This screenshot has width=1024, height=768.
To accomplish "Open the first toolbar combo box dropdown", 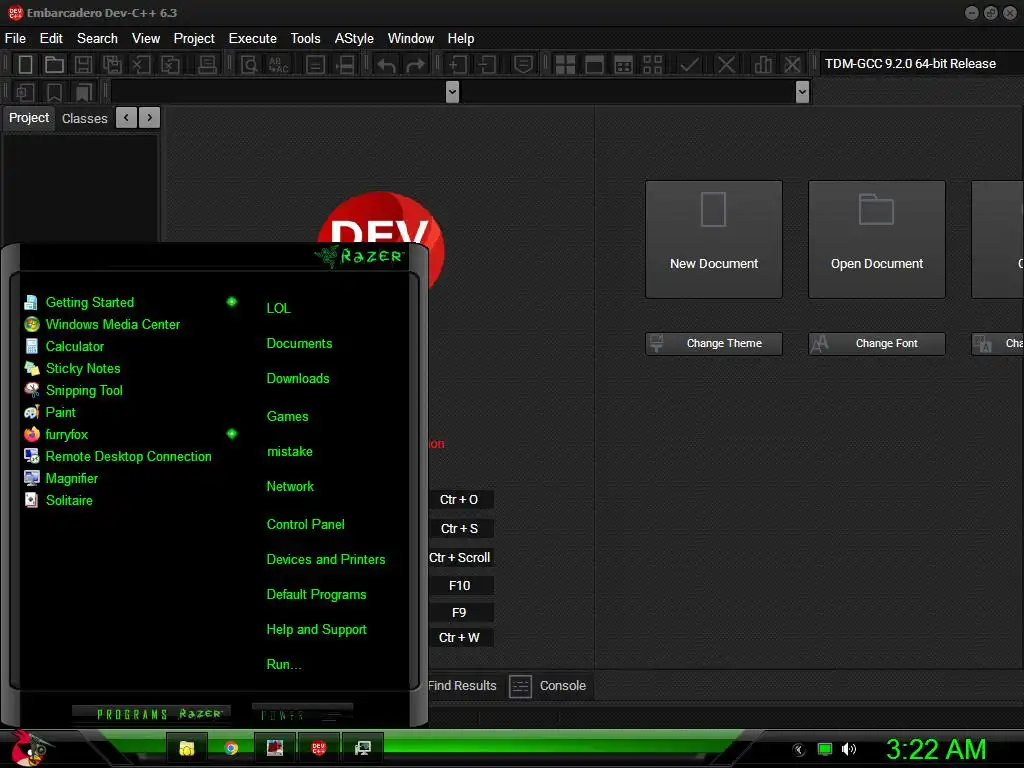I will pos(452,92).
